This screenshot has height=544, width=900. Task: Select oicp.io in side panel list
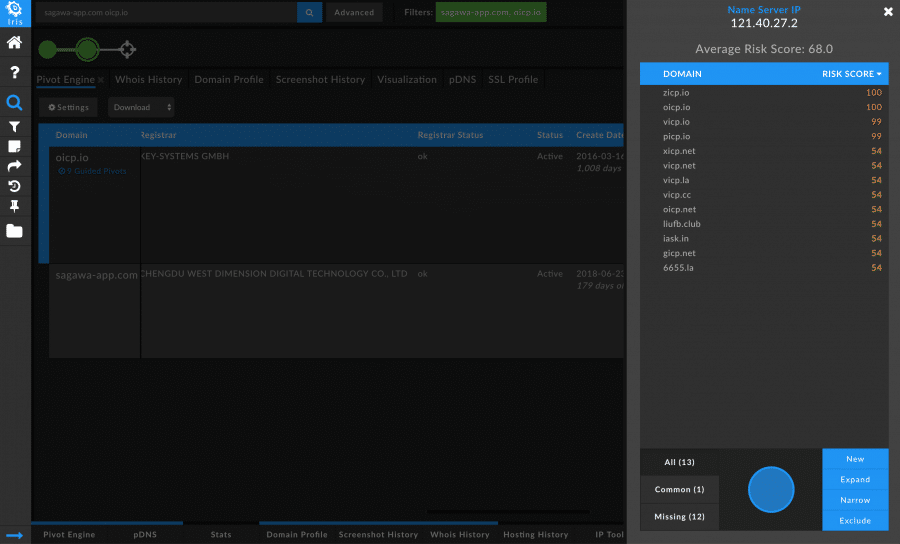[764, 107]
